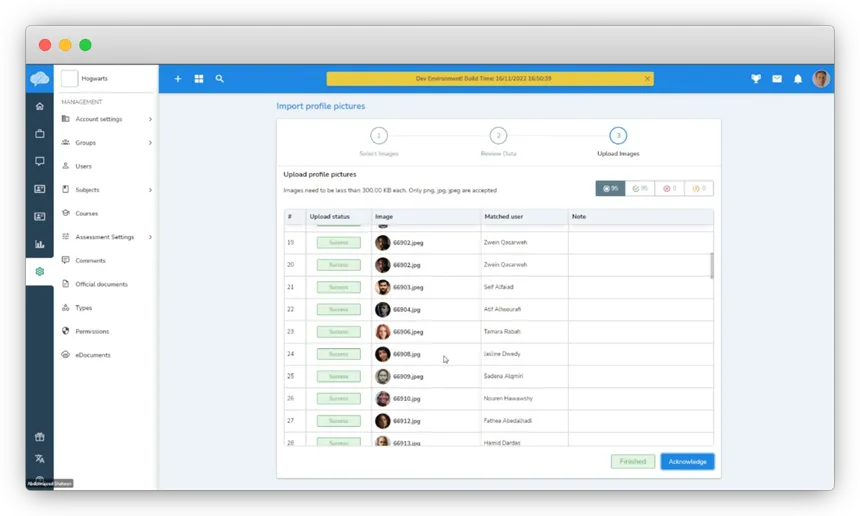Image resolution: width=860 pixels, height=516 pixels.
Task: Click the Acknowledge button
Action: coord(687,462)
